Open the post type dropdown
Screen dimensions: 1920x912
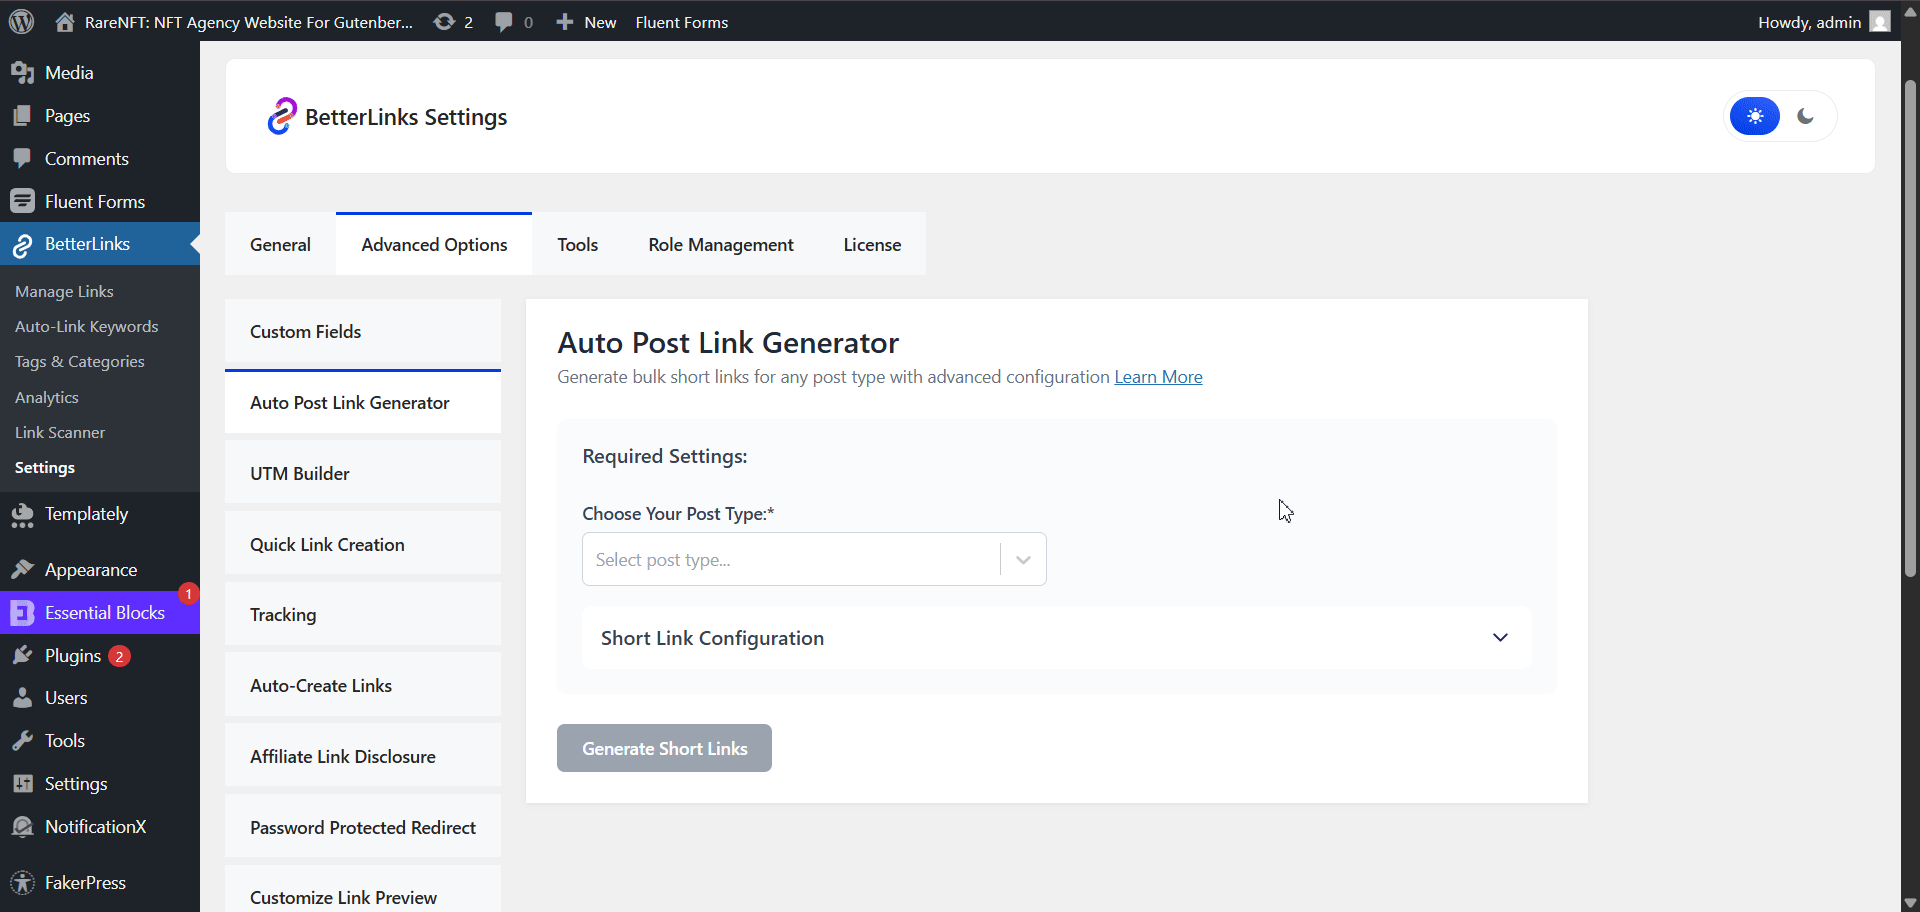1021,559
